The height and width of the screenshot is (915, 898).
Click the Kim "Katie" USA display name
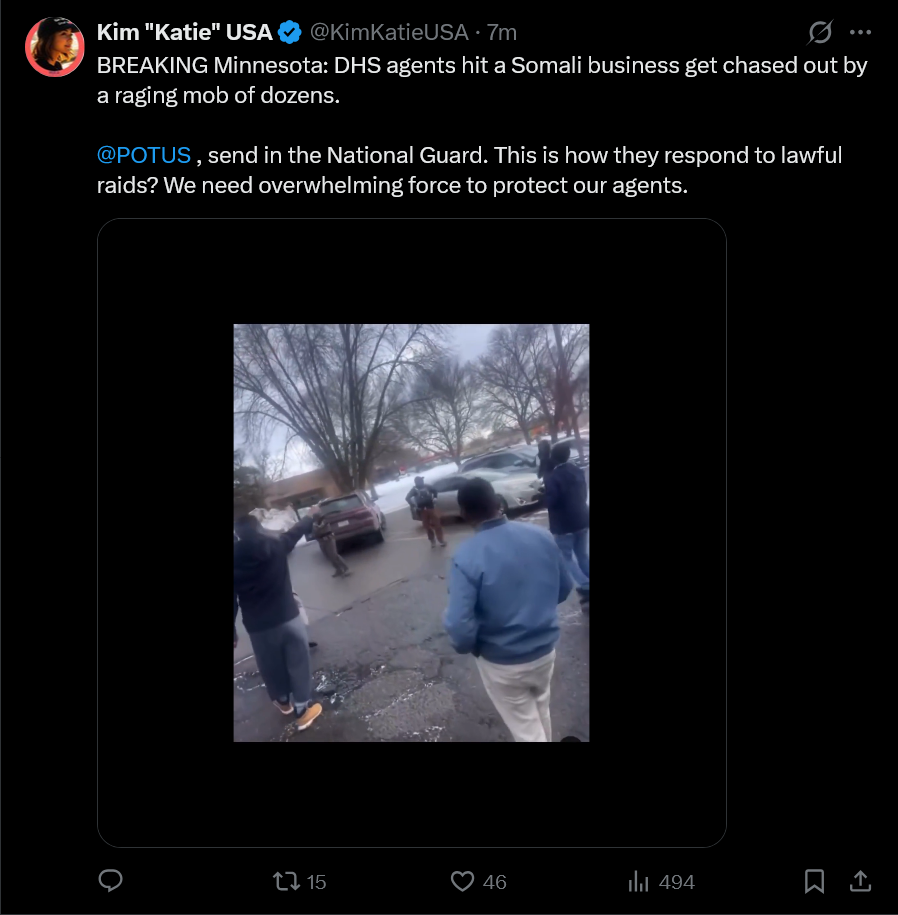pyautogui.click(x=184, y=32)
